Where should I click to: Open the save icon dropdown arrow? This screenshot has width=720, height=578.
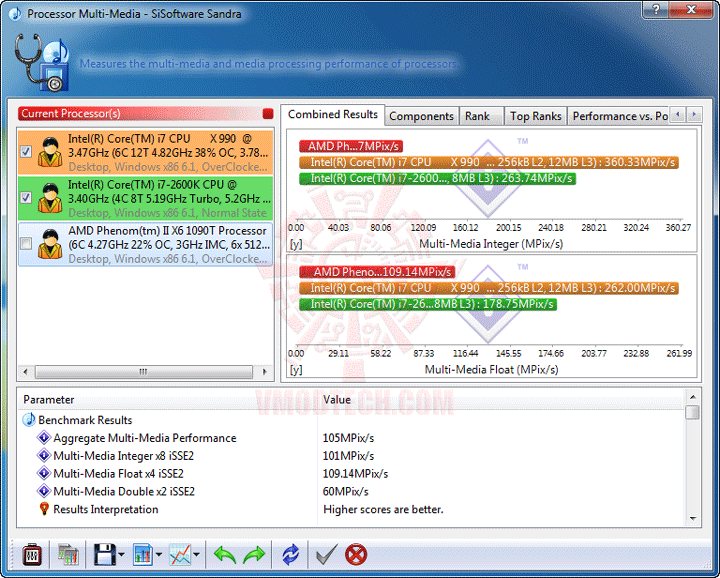tap(121, 555)
